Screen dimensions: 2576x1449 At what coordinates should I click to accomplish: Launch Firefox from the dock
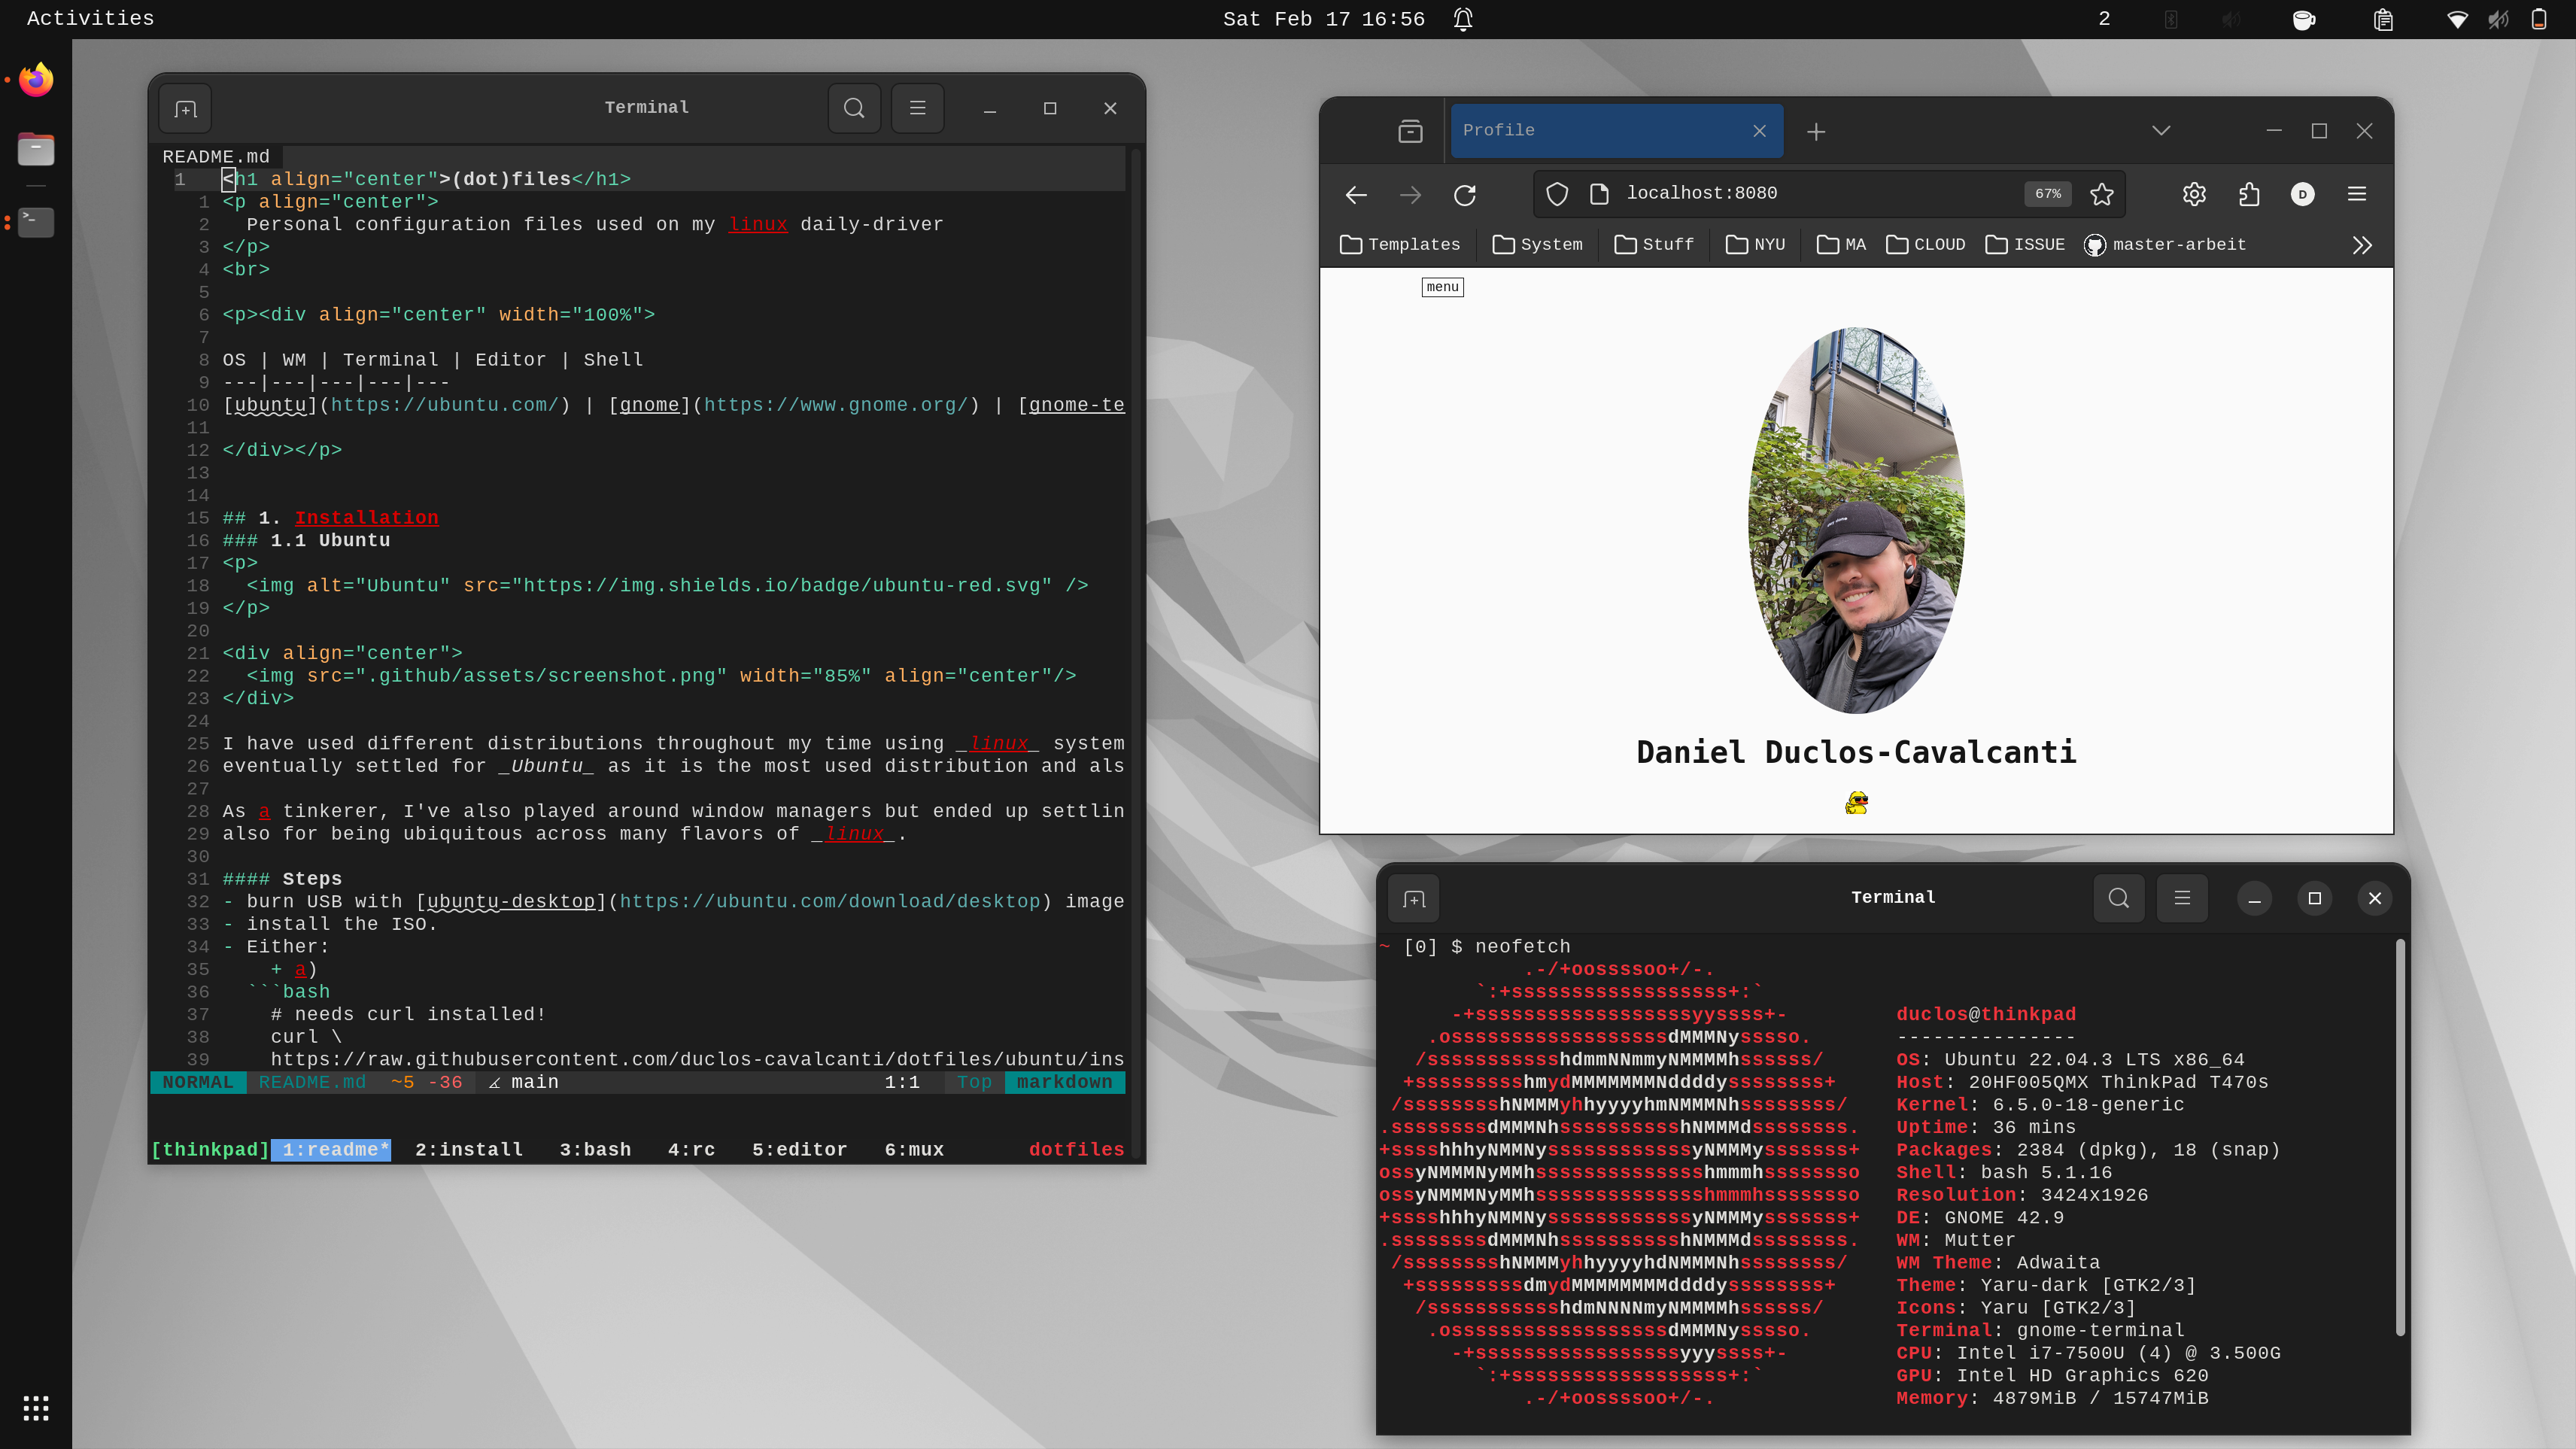pos(36,80)
